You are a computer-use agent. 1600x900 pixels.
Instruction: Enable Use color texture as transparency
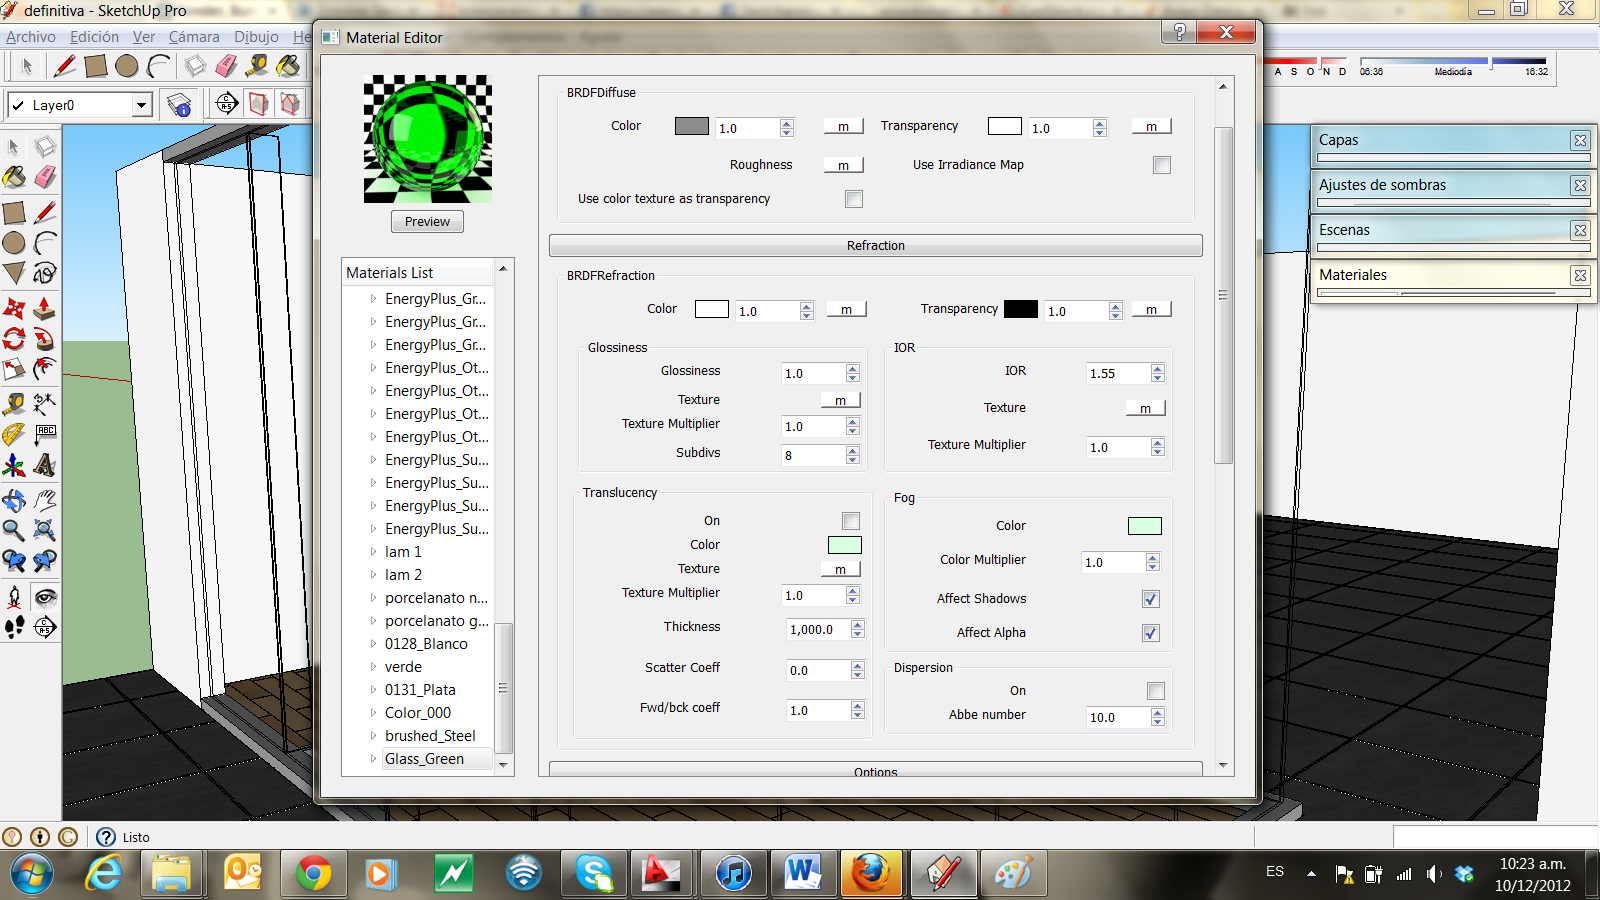pyautogui.click(x=853, y=199)
